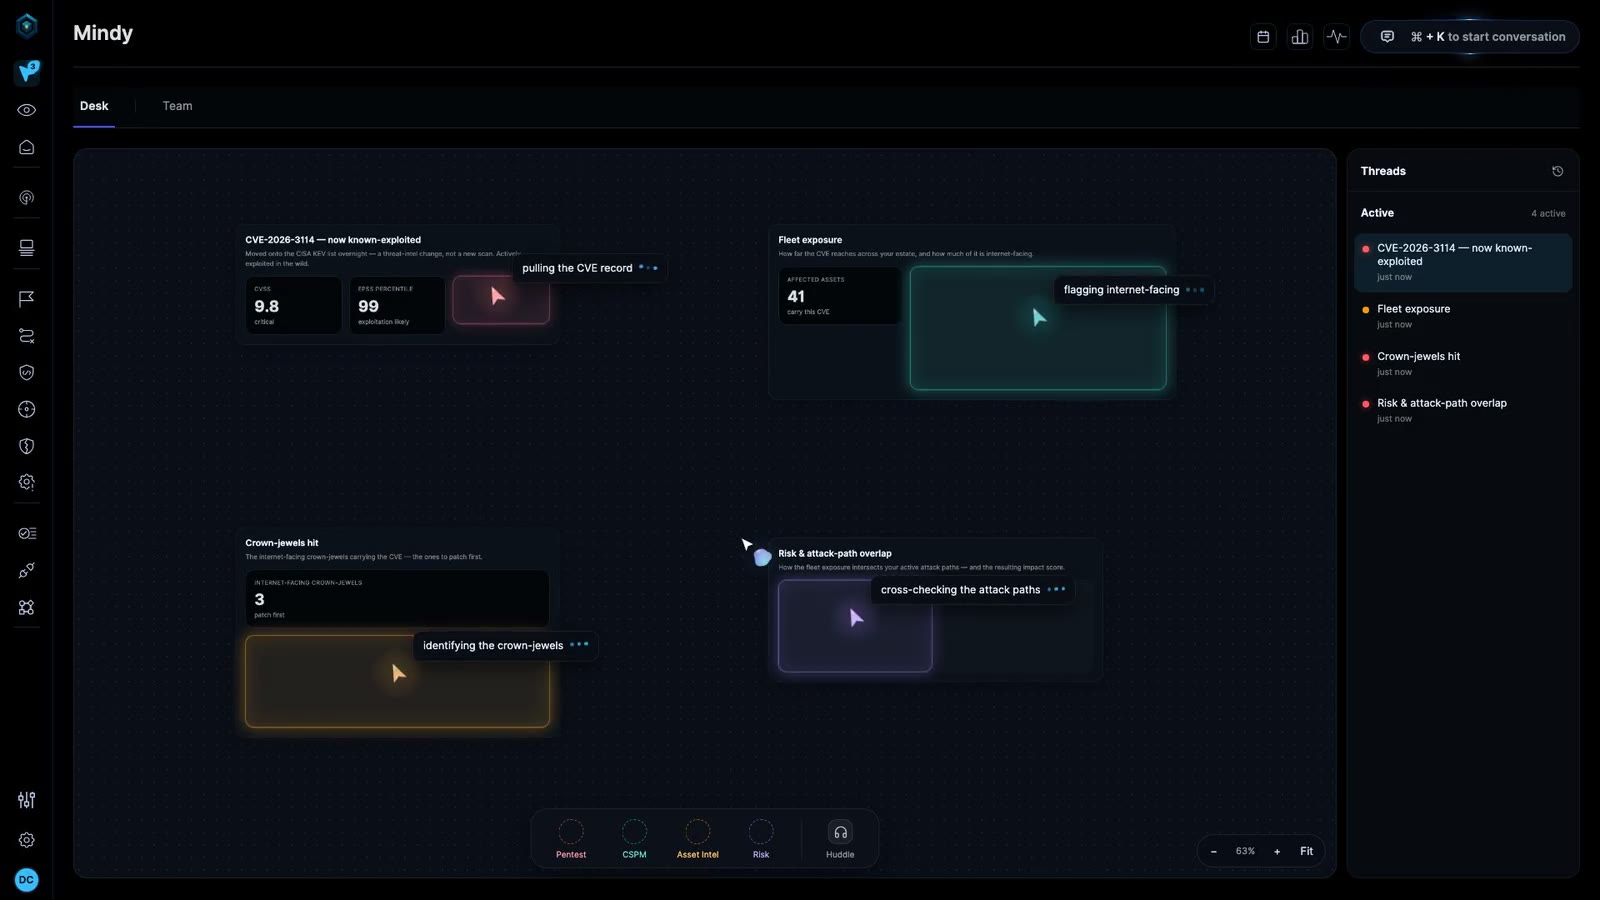Click the purple loading panel in the Risk & attack-path card
Screen dimensions: 1600x900
point(855,626)
